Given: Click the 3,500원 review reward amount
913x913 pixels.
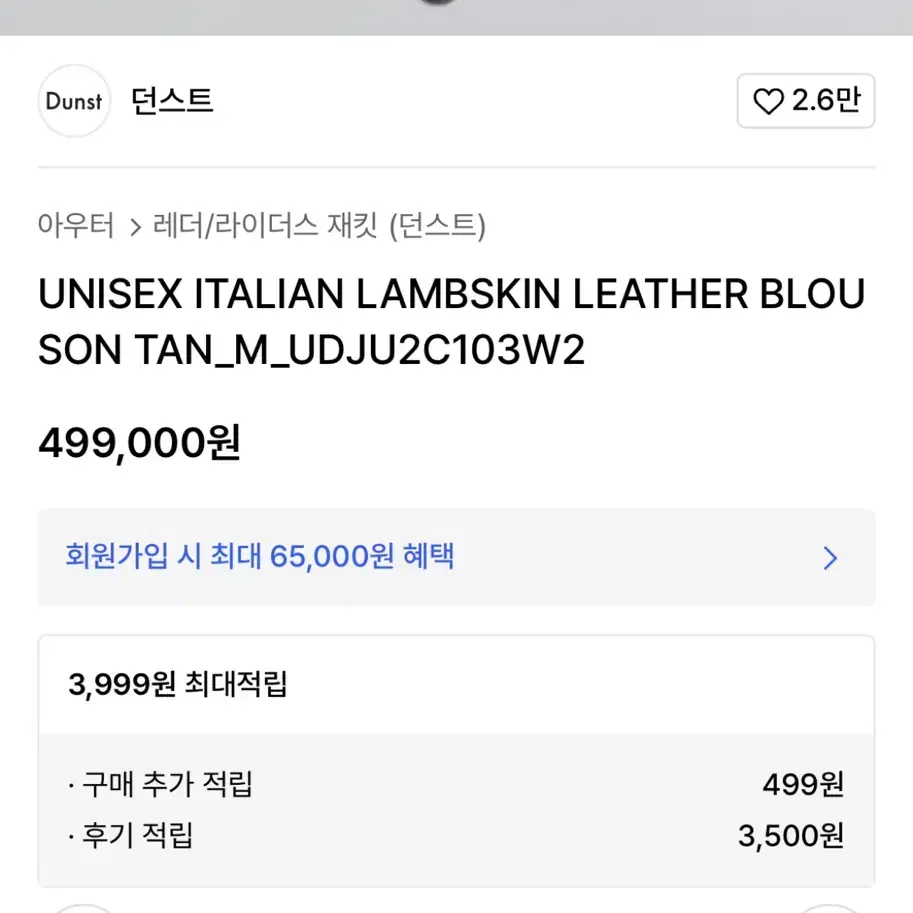Looking at the screenshot, I should coord(791,836).
